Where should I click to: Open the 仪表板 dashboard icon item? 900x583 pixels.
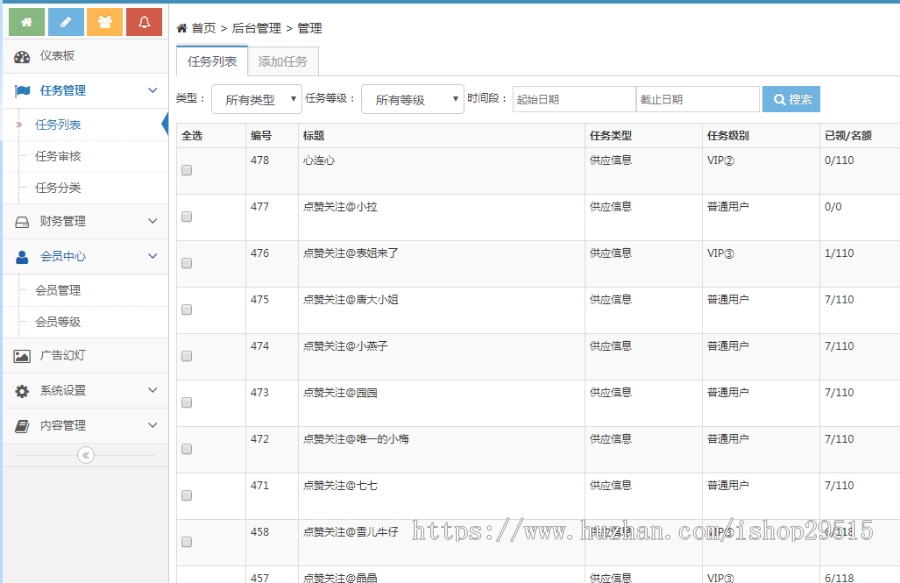(22, 57)
